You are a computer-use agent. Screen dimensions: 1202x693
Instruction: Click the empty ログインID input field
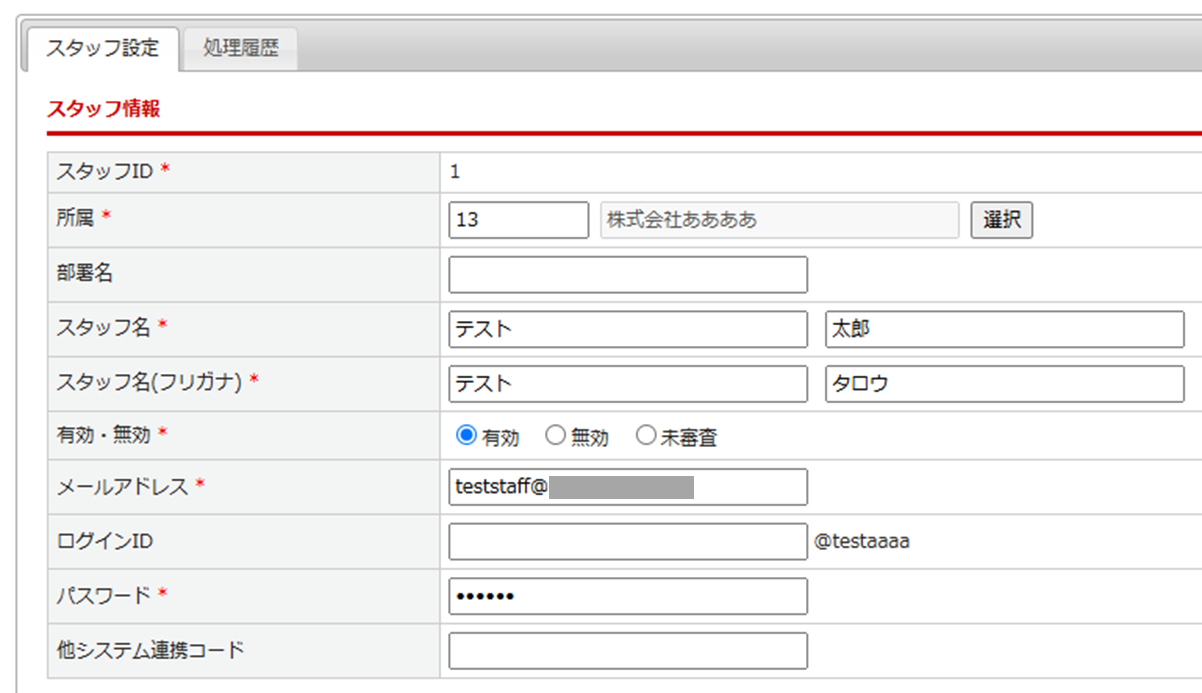[628, 542]
